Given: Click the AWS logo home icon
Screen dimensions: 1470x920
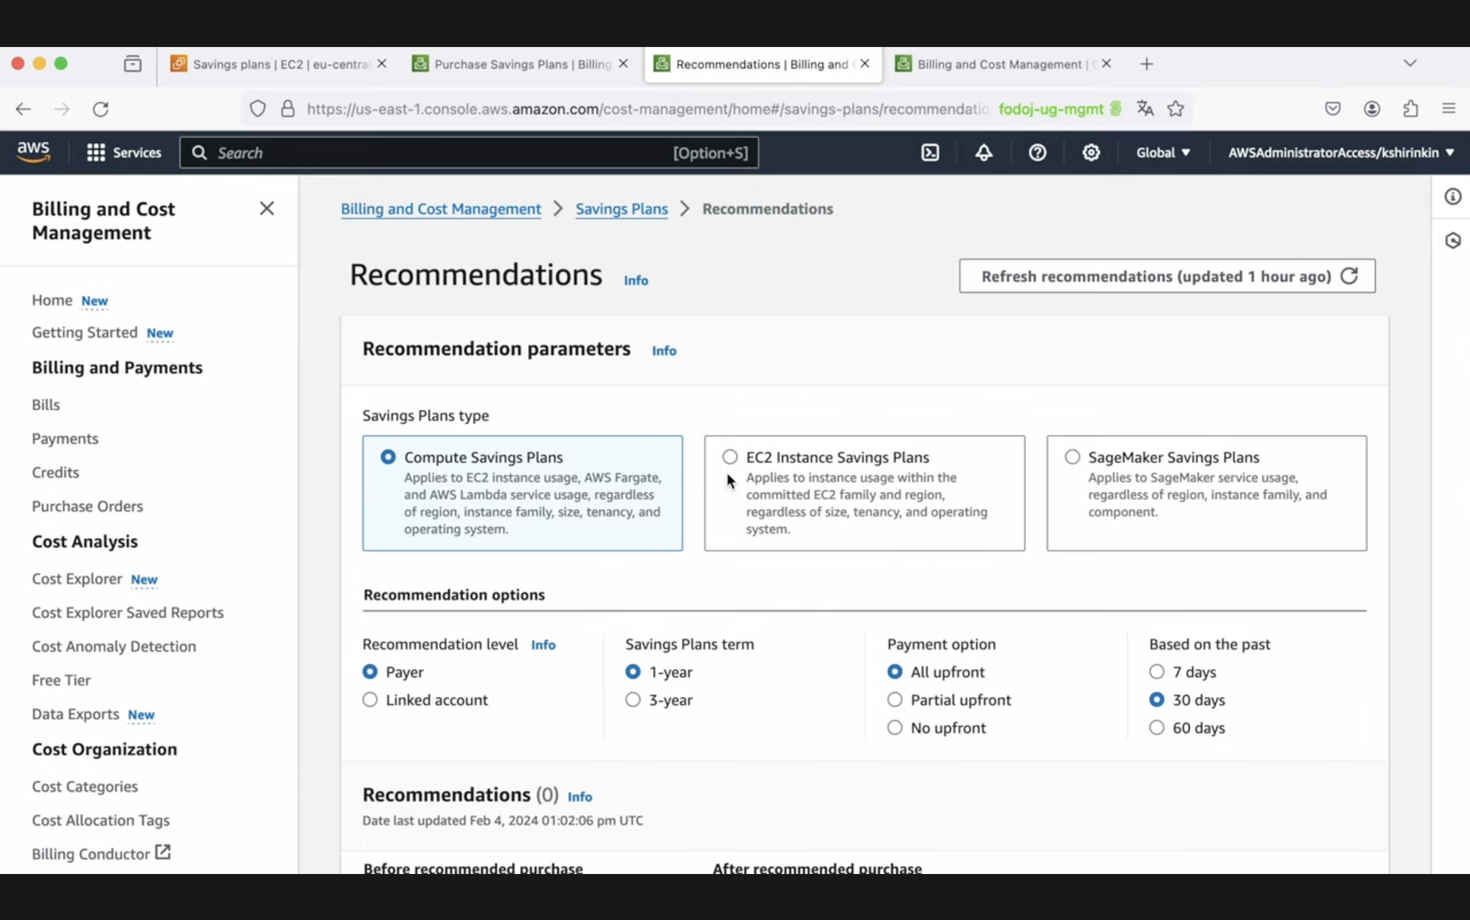Looking at the screenshot, I should (33, 152).
